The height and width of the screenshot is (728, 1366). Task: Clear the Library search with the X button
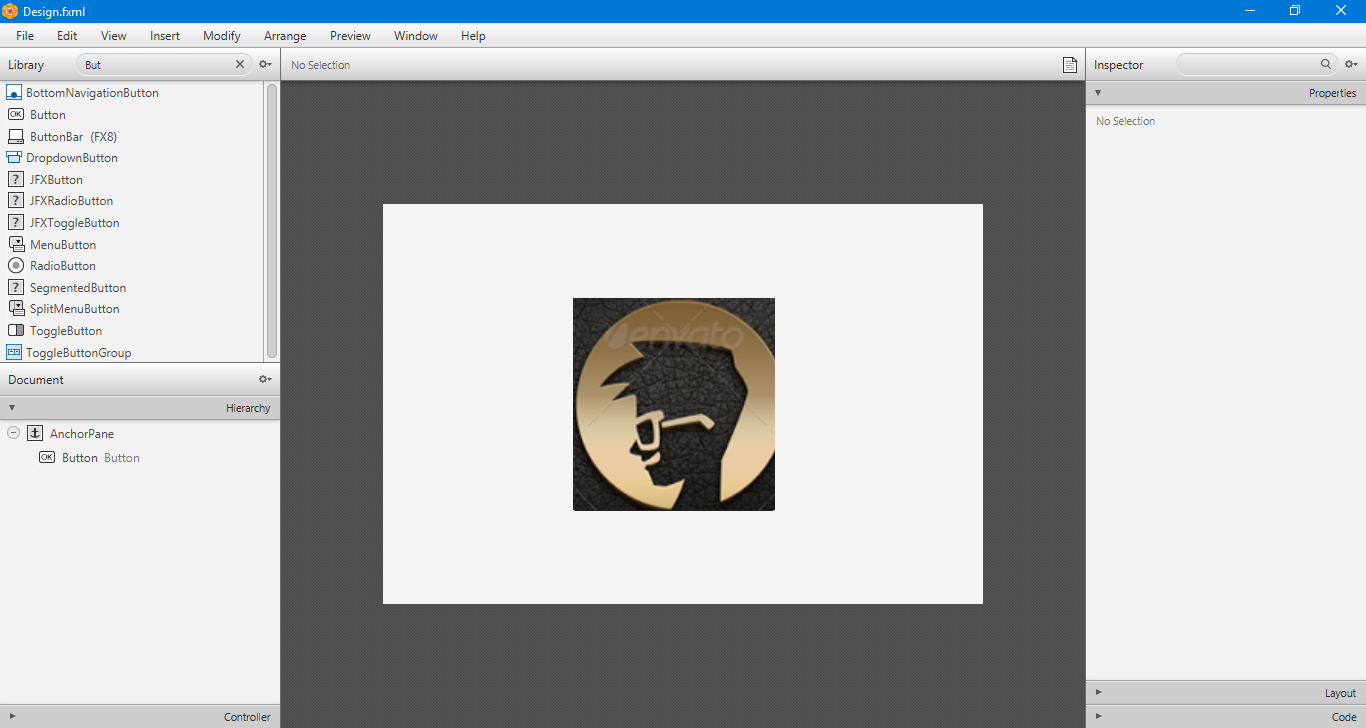239,64
